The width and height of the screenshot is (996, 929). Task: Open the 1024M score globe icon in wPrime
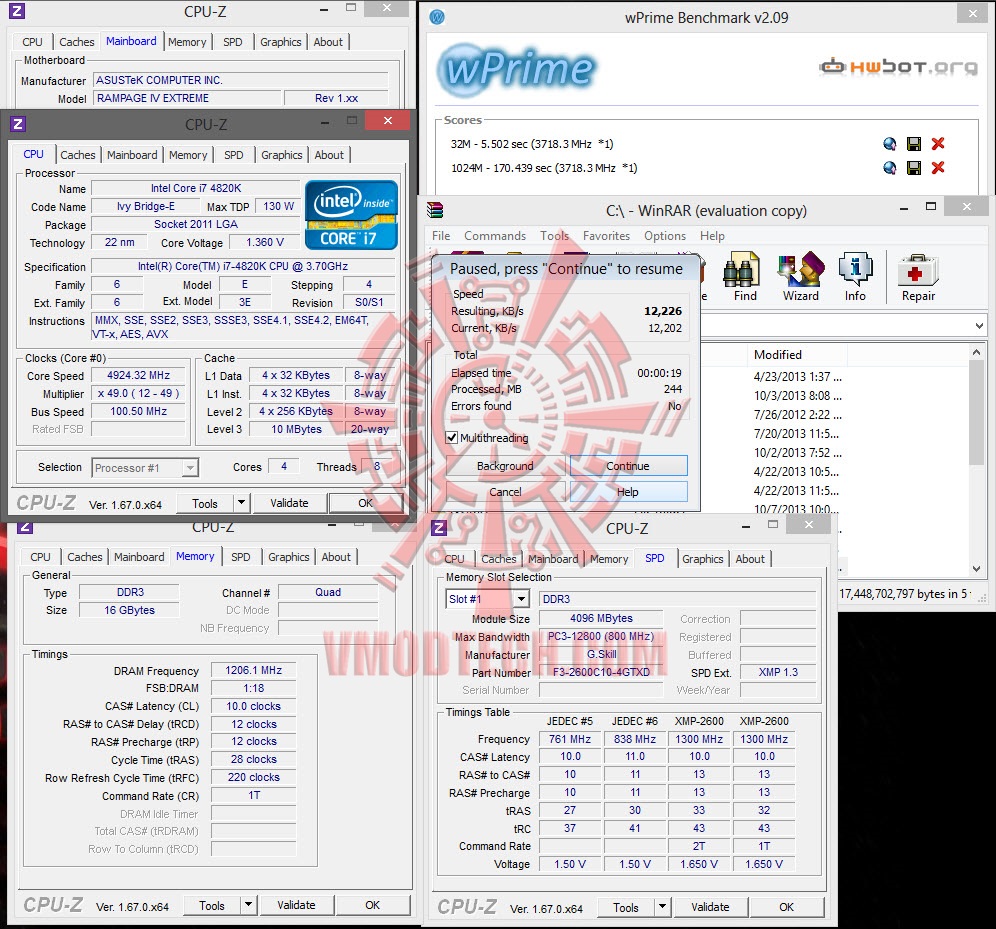889,168
